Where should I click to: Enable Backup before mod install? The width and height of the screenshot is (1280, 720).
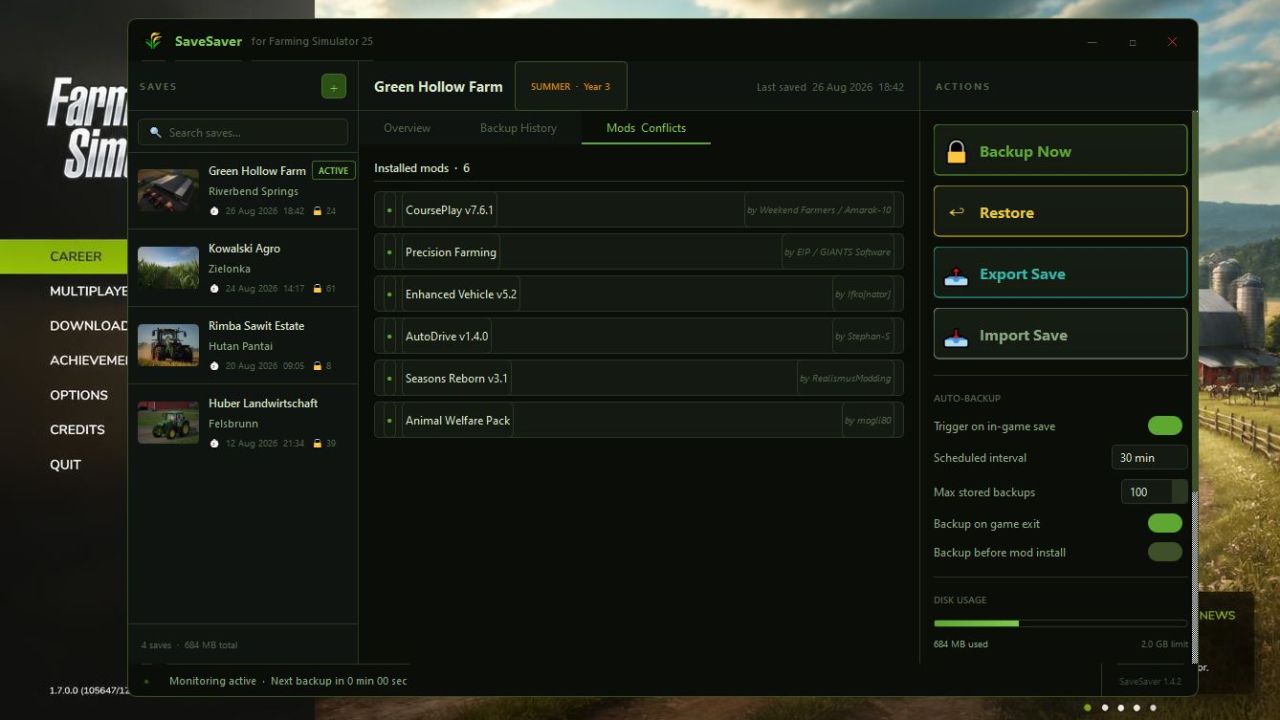click(1165, 552)
